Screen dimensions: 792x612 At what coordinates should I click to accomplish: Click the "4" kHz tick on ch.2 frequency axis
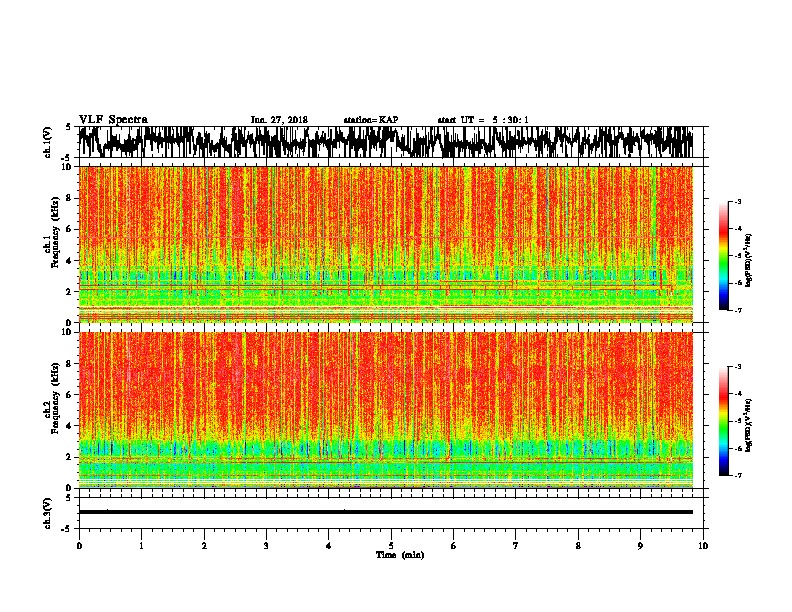click(70, 426)
